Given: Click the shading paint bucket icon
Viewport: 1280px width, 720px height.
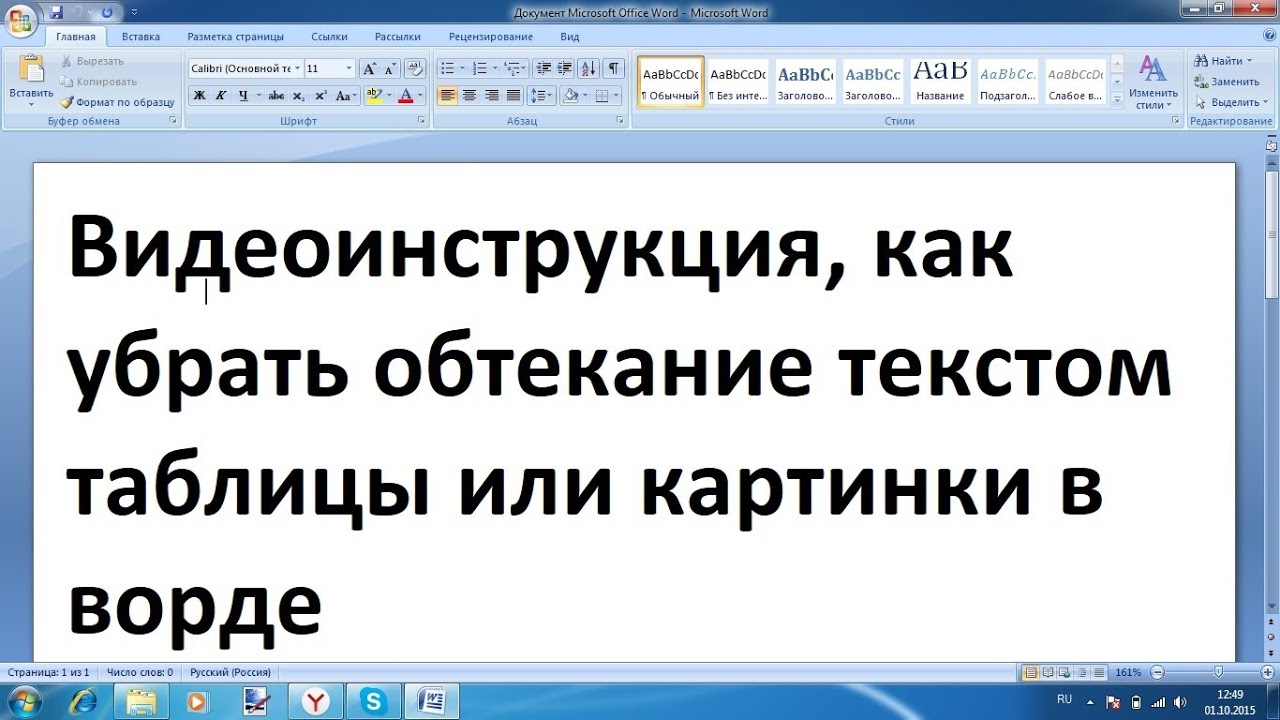Looking at the screenshot, I should [570, 96].
